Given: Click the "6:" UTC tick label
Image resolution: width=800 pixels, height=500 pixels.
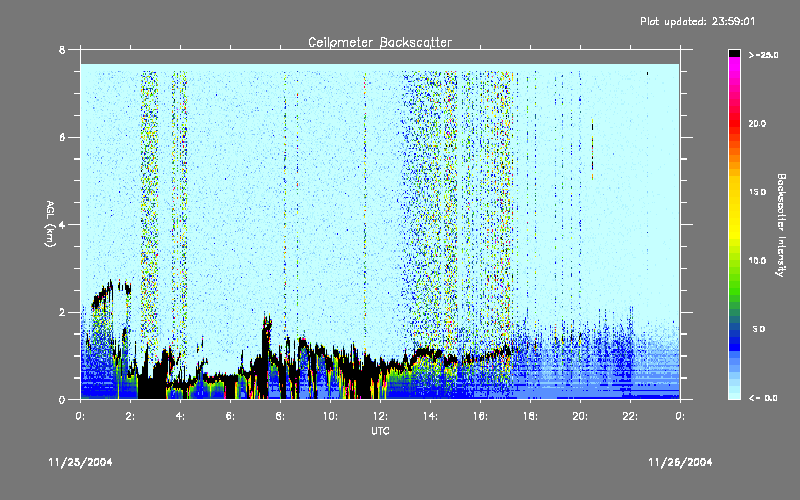Looking at the screenshot, I should (230, 416).
